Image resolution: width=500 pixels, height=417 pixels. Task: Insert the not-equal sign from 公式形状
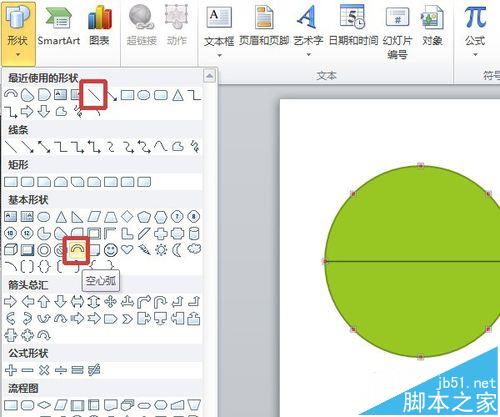click(x=94, y=370)
